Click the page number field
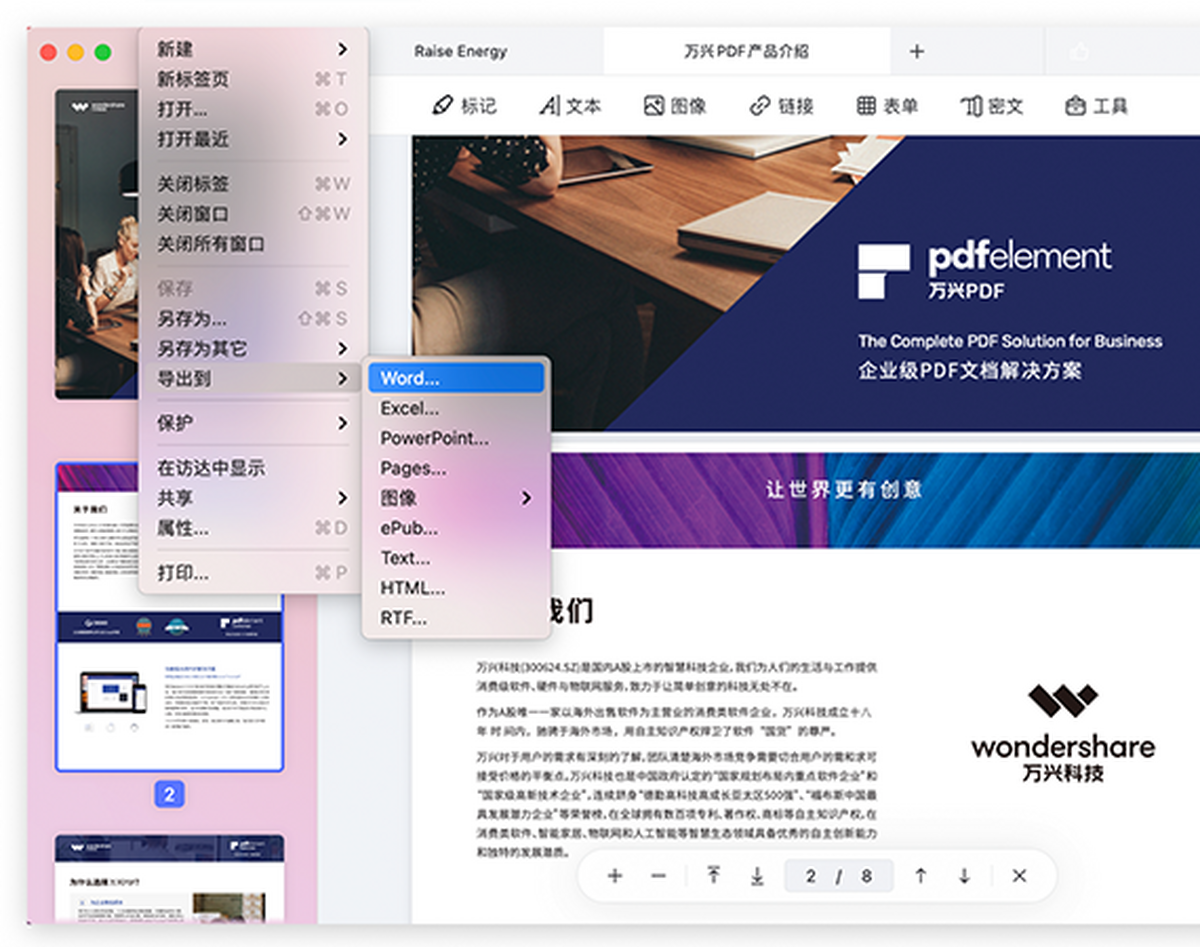This screenshot has width=1200, height=947. click(x=838, y=876)
